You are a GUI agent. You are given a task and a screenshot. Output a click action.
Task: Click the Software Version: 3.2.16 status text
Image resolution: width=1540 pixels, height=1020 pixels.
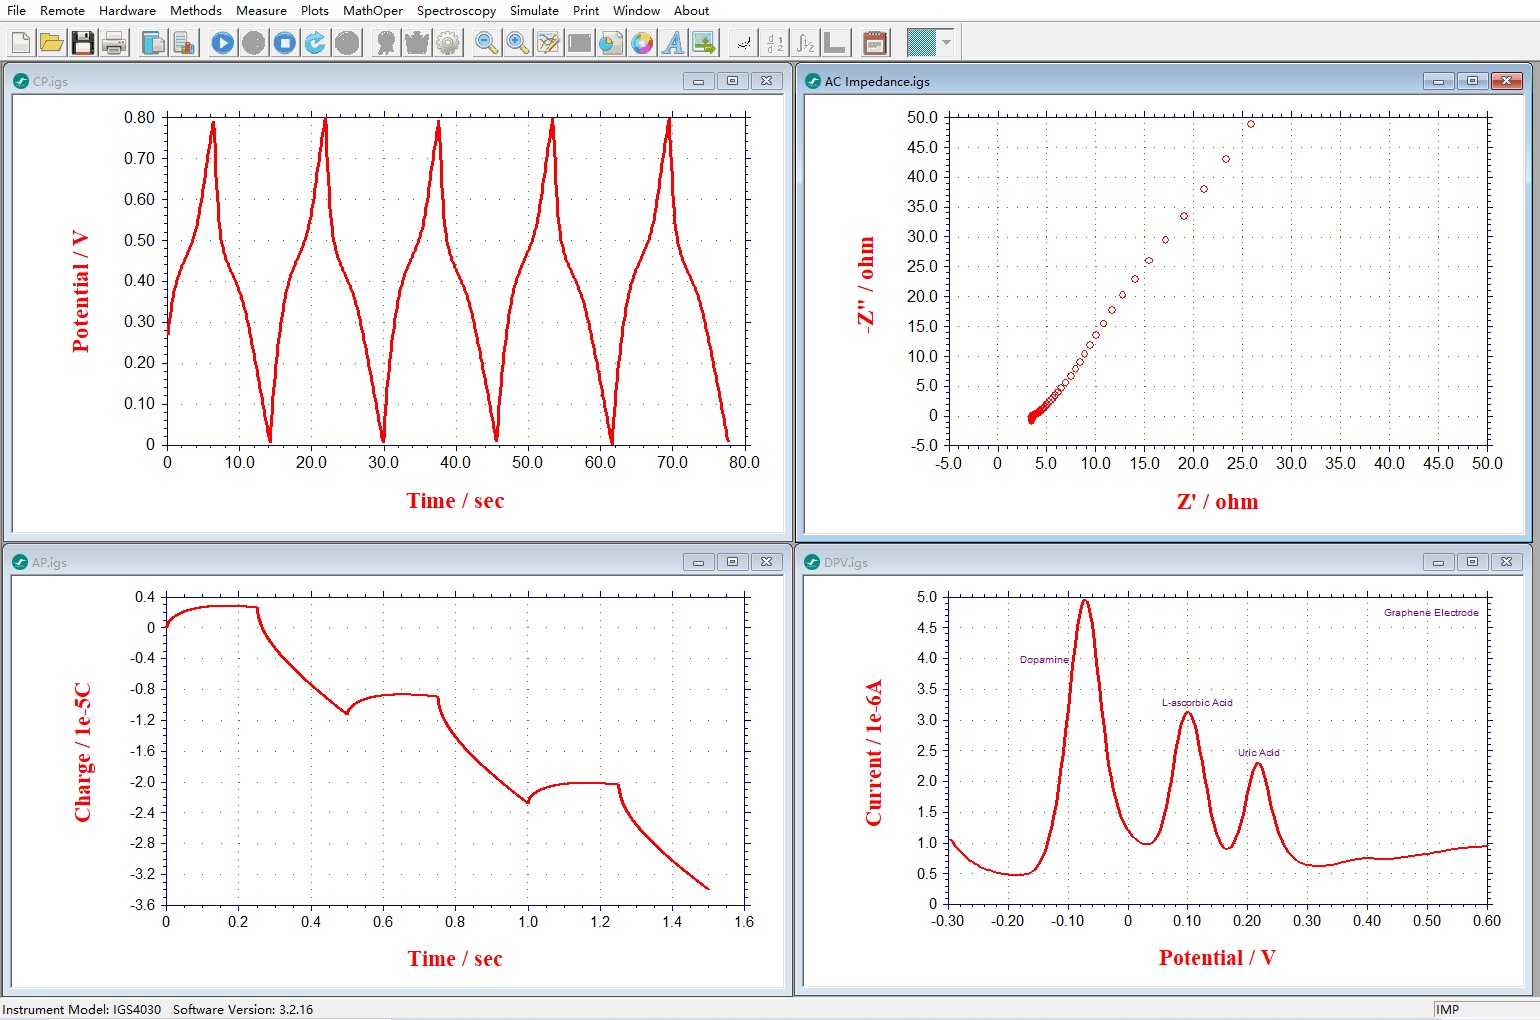[x=243, y=1010]
